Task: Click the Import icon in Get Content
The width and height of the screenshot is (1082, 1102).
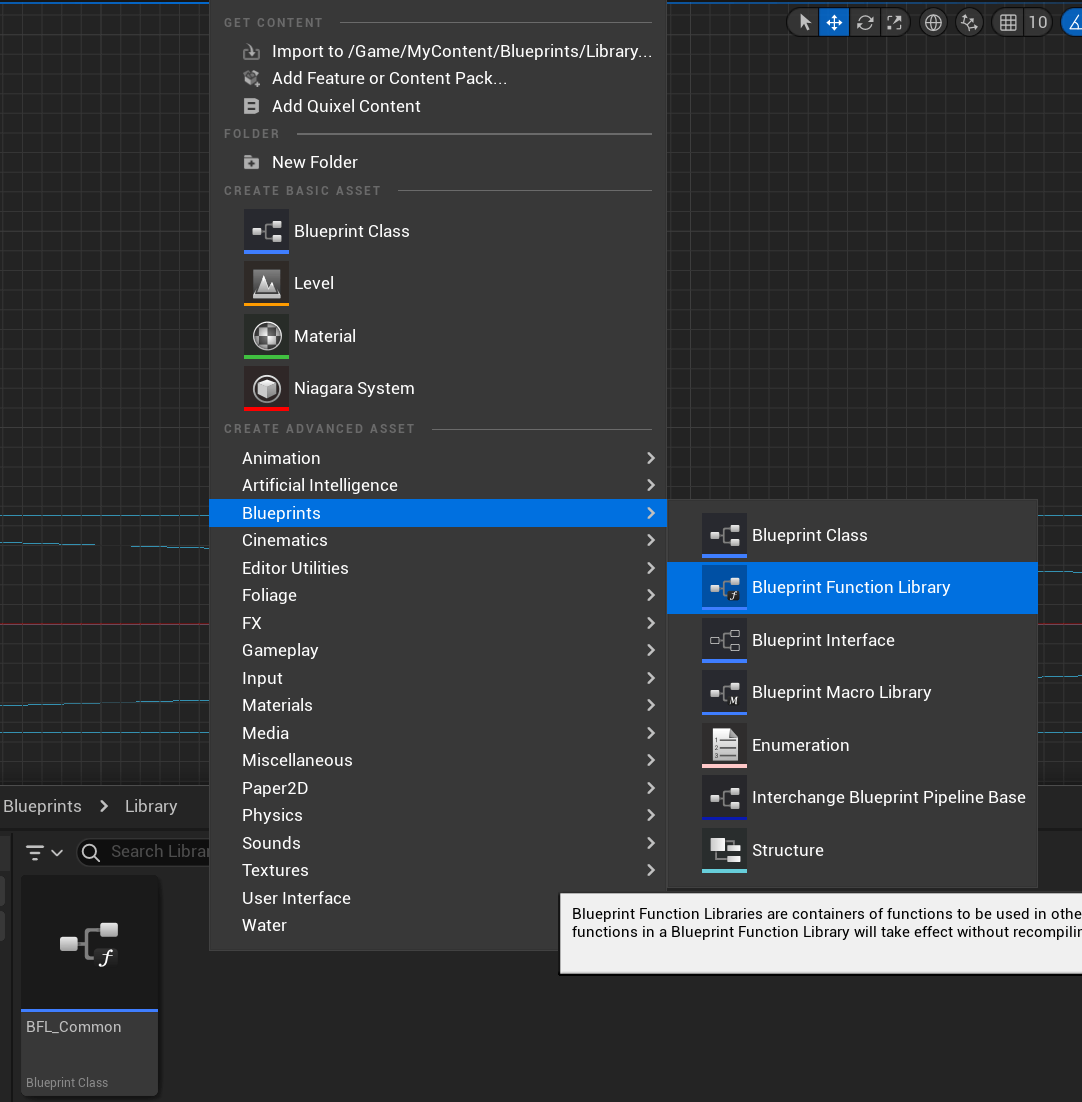Action: coord(251,51)
